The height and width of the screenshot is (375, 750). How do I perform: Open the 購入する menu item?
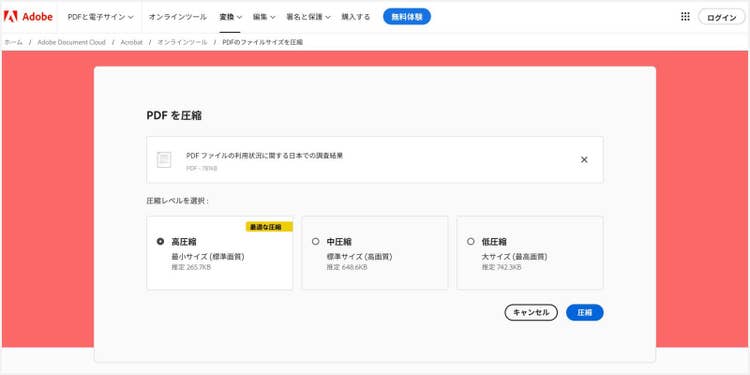point(356,17)
